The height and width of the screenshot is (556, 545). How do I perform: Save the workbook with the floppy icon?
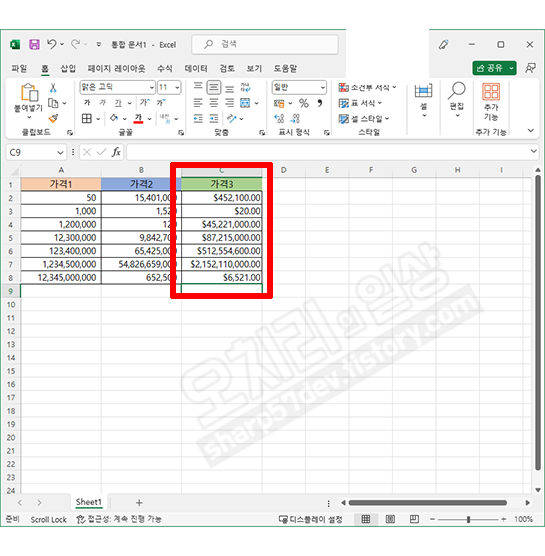point(34,45)
